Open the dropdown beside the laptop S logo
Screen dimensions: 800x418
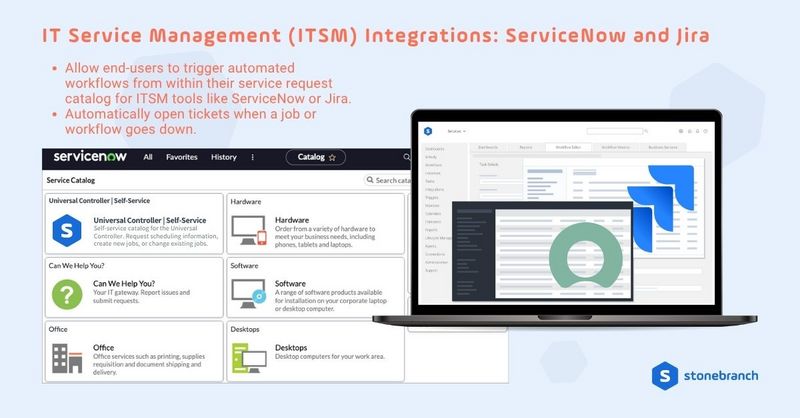click(457, 131)
